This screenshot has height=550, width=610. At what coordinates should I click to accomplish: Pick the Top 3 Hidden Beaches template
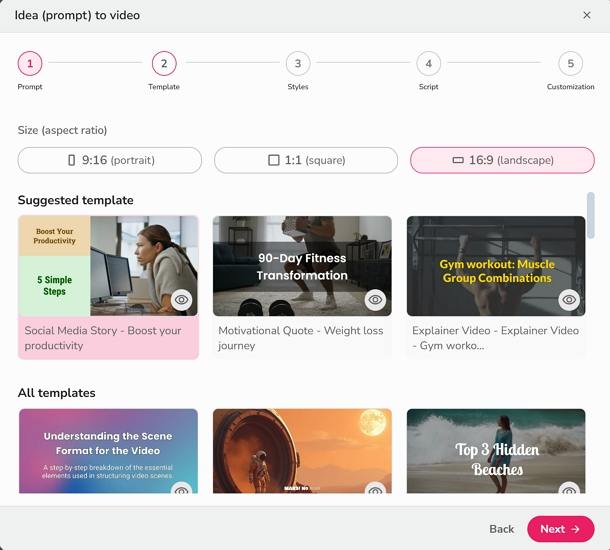tap(496, 451)
